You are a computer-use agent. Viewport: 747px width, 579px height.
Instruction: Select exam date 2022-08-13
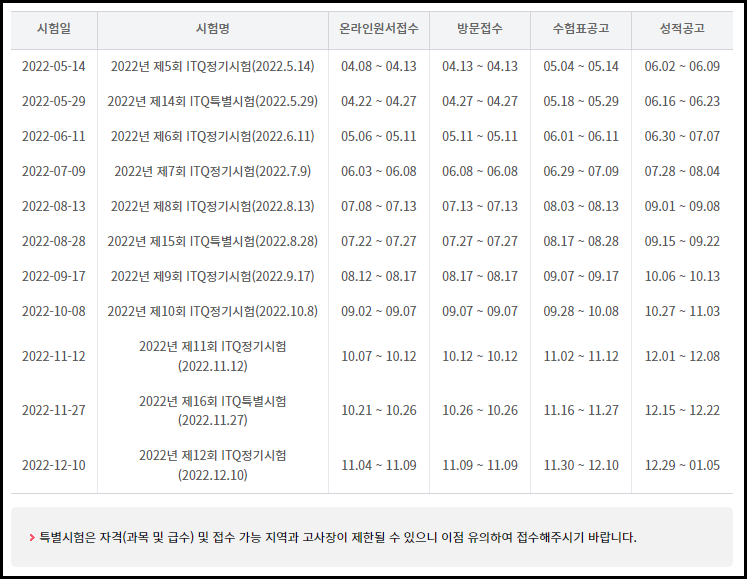point(54,206)
